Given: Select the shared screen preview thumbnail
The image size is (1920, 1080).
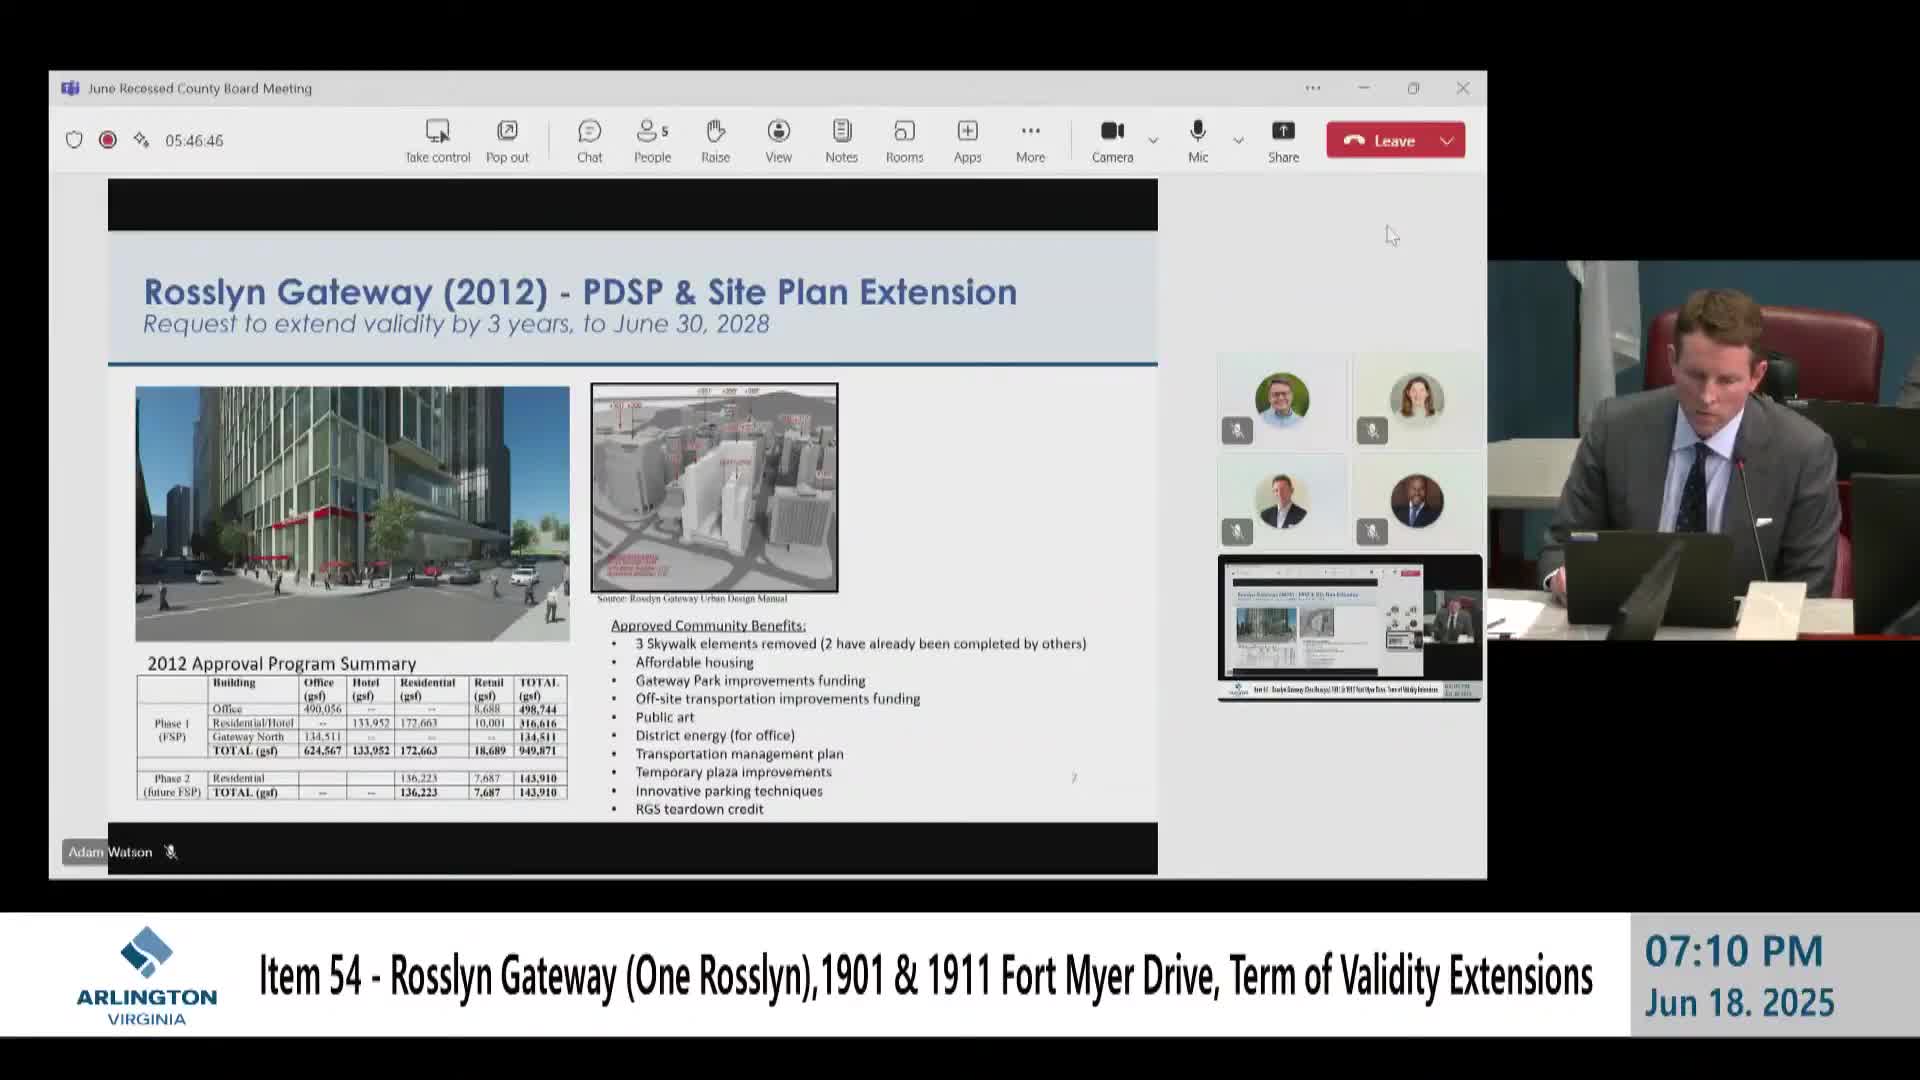Looking at the screenshot, I should [1348, 625].
